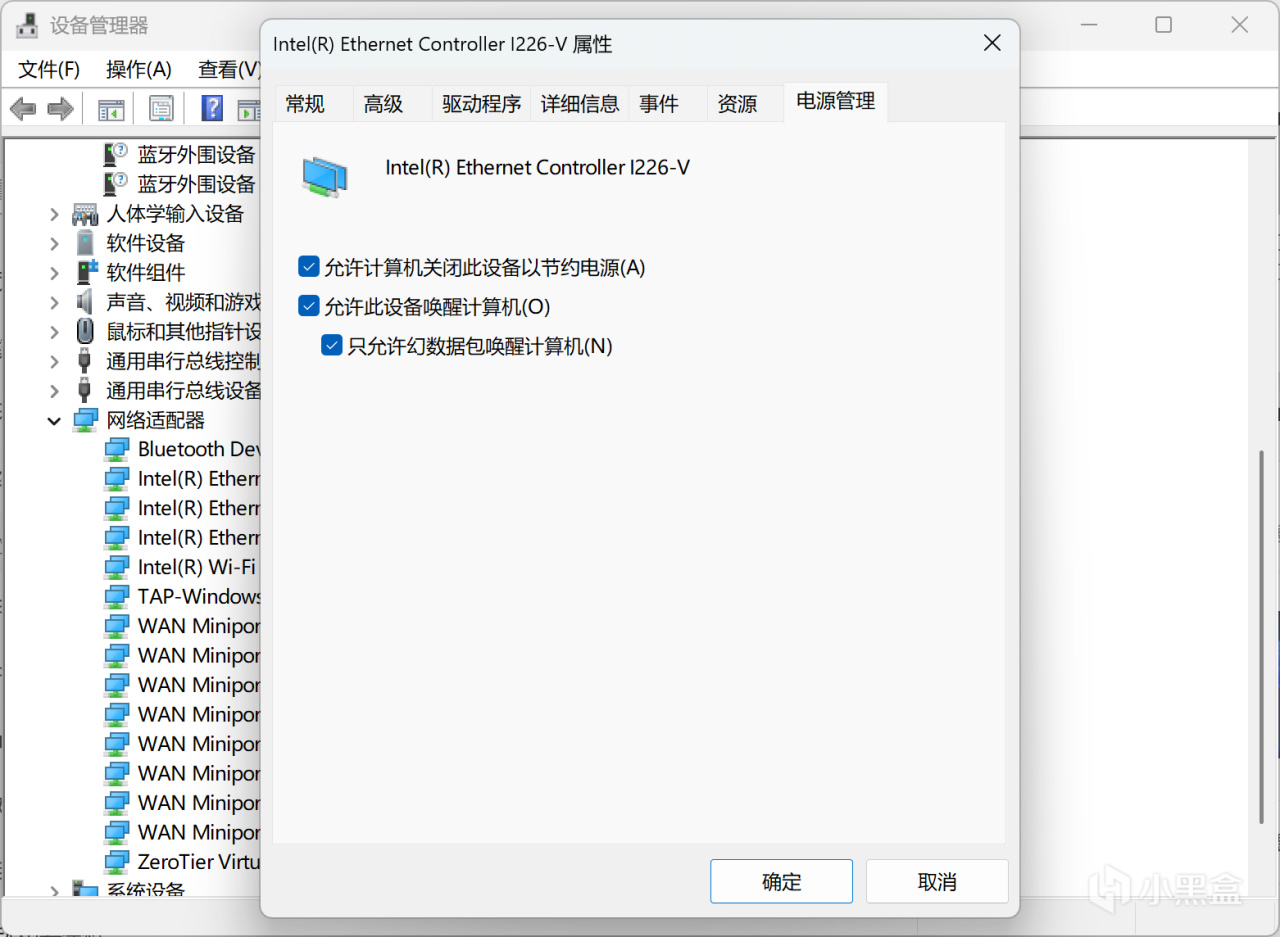1280x937 pixels.
Task: Open the 文件(F) menu
Action: click(x=49, y=69)
